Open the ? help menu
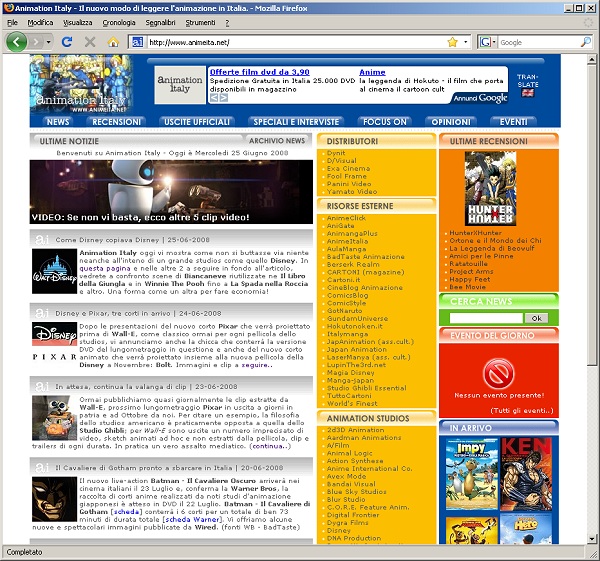 [227, 23]
